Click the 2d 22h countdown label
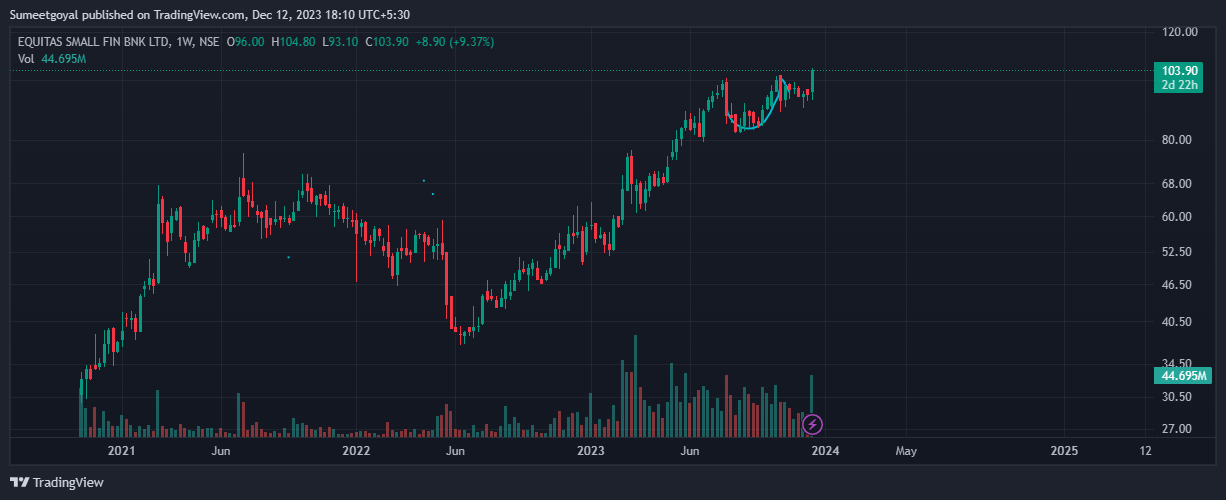The height and width of the screenshot is (500, 1226). click(x=1180, y=85)
